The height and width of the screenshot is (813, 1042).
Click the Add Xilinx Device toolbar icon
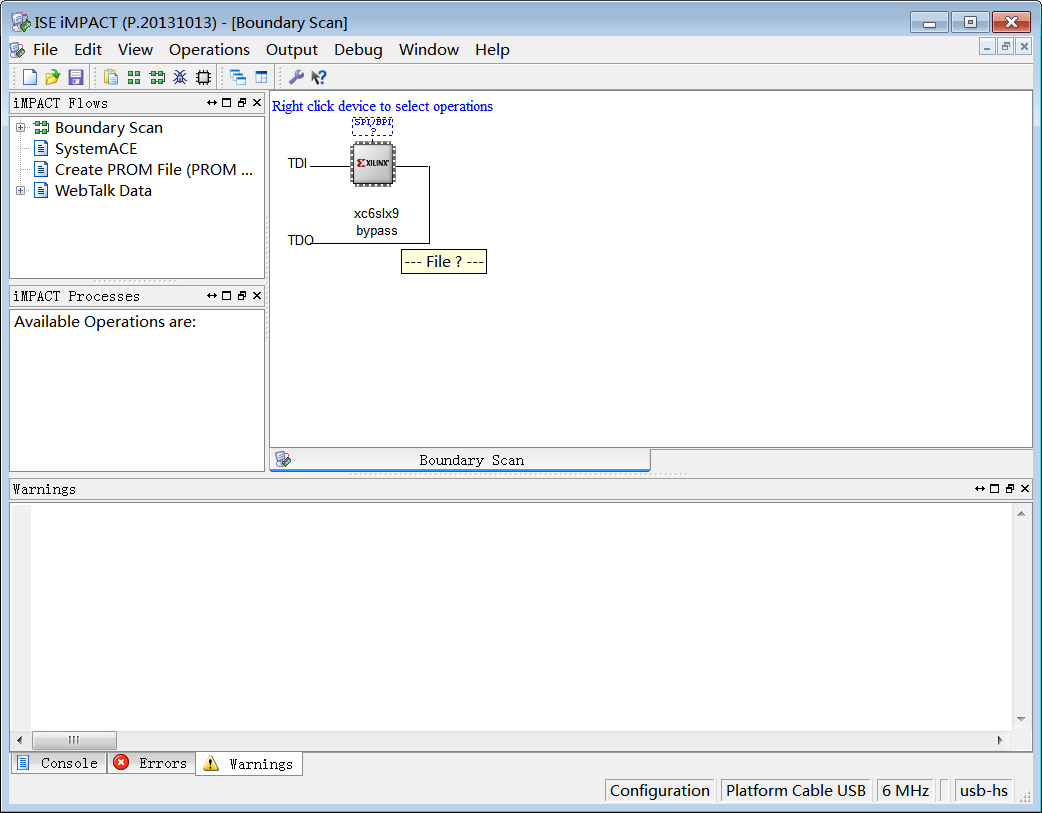pyautogui.click(x=157, y=76)
